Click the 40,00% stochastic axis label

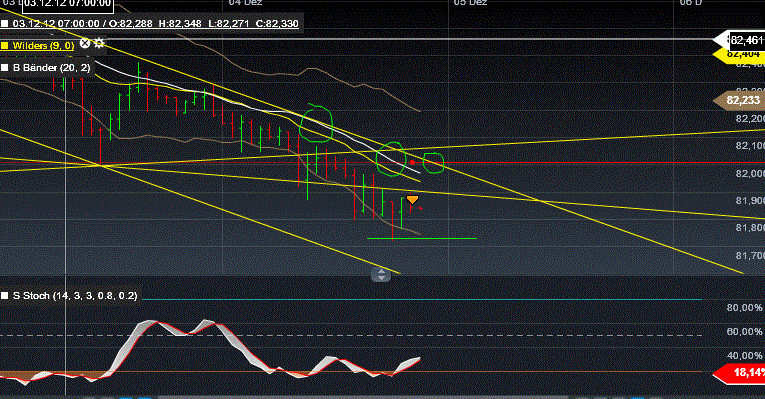click(745, 356)
